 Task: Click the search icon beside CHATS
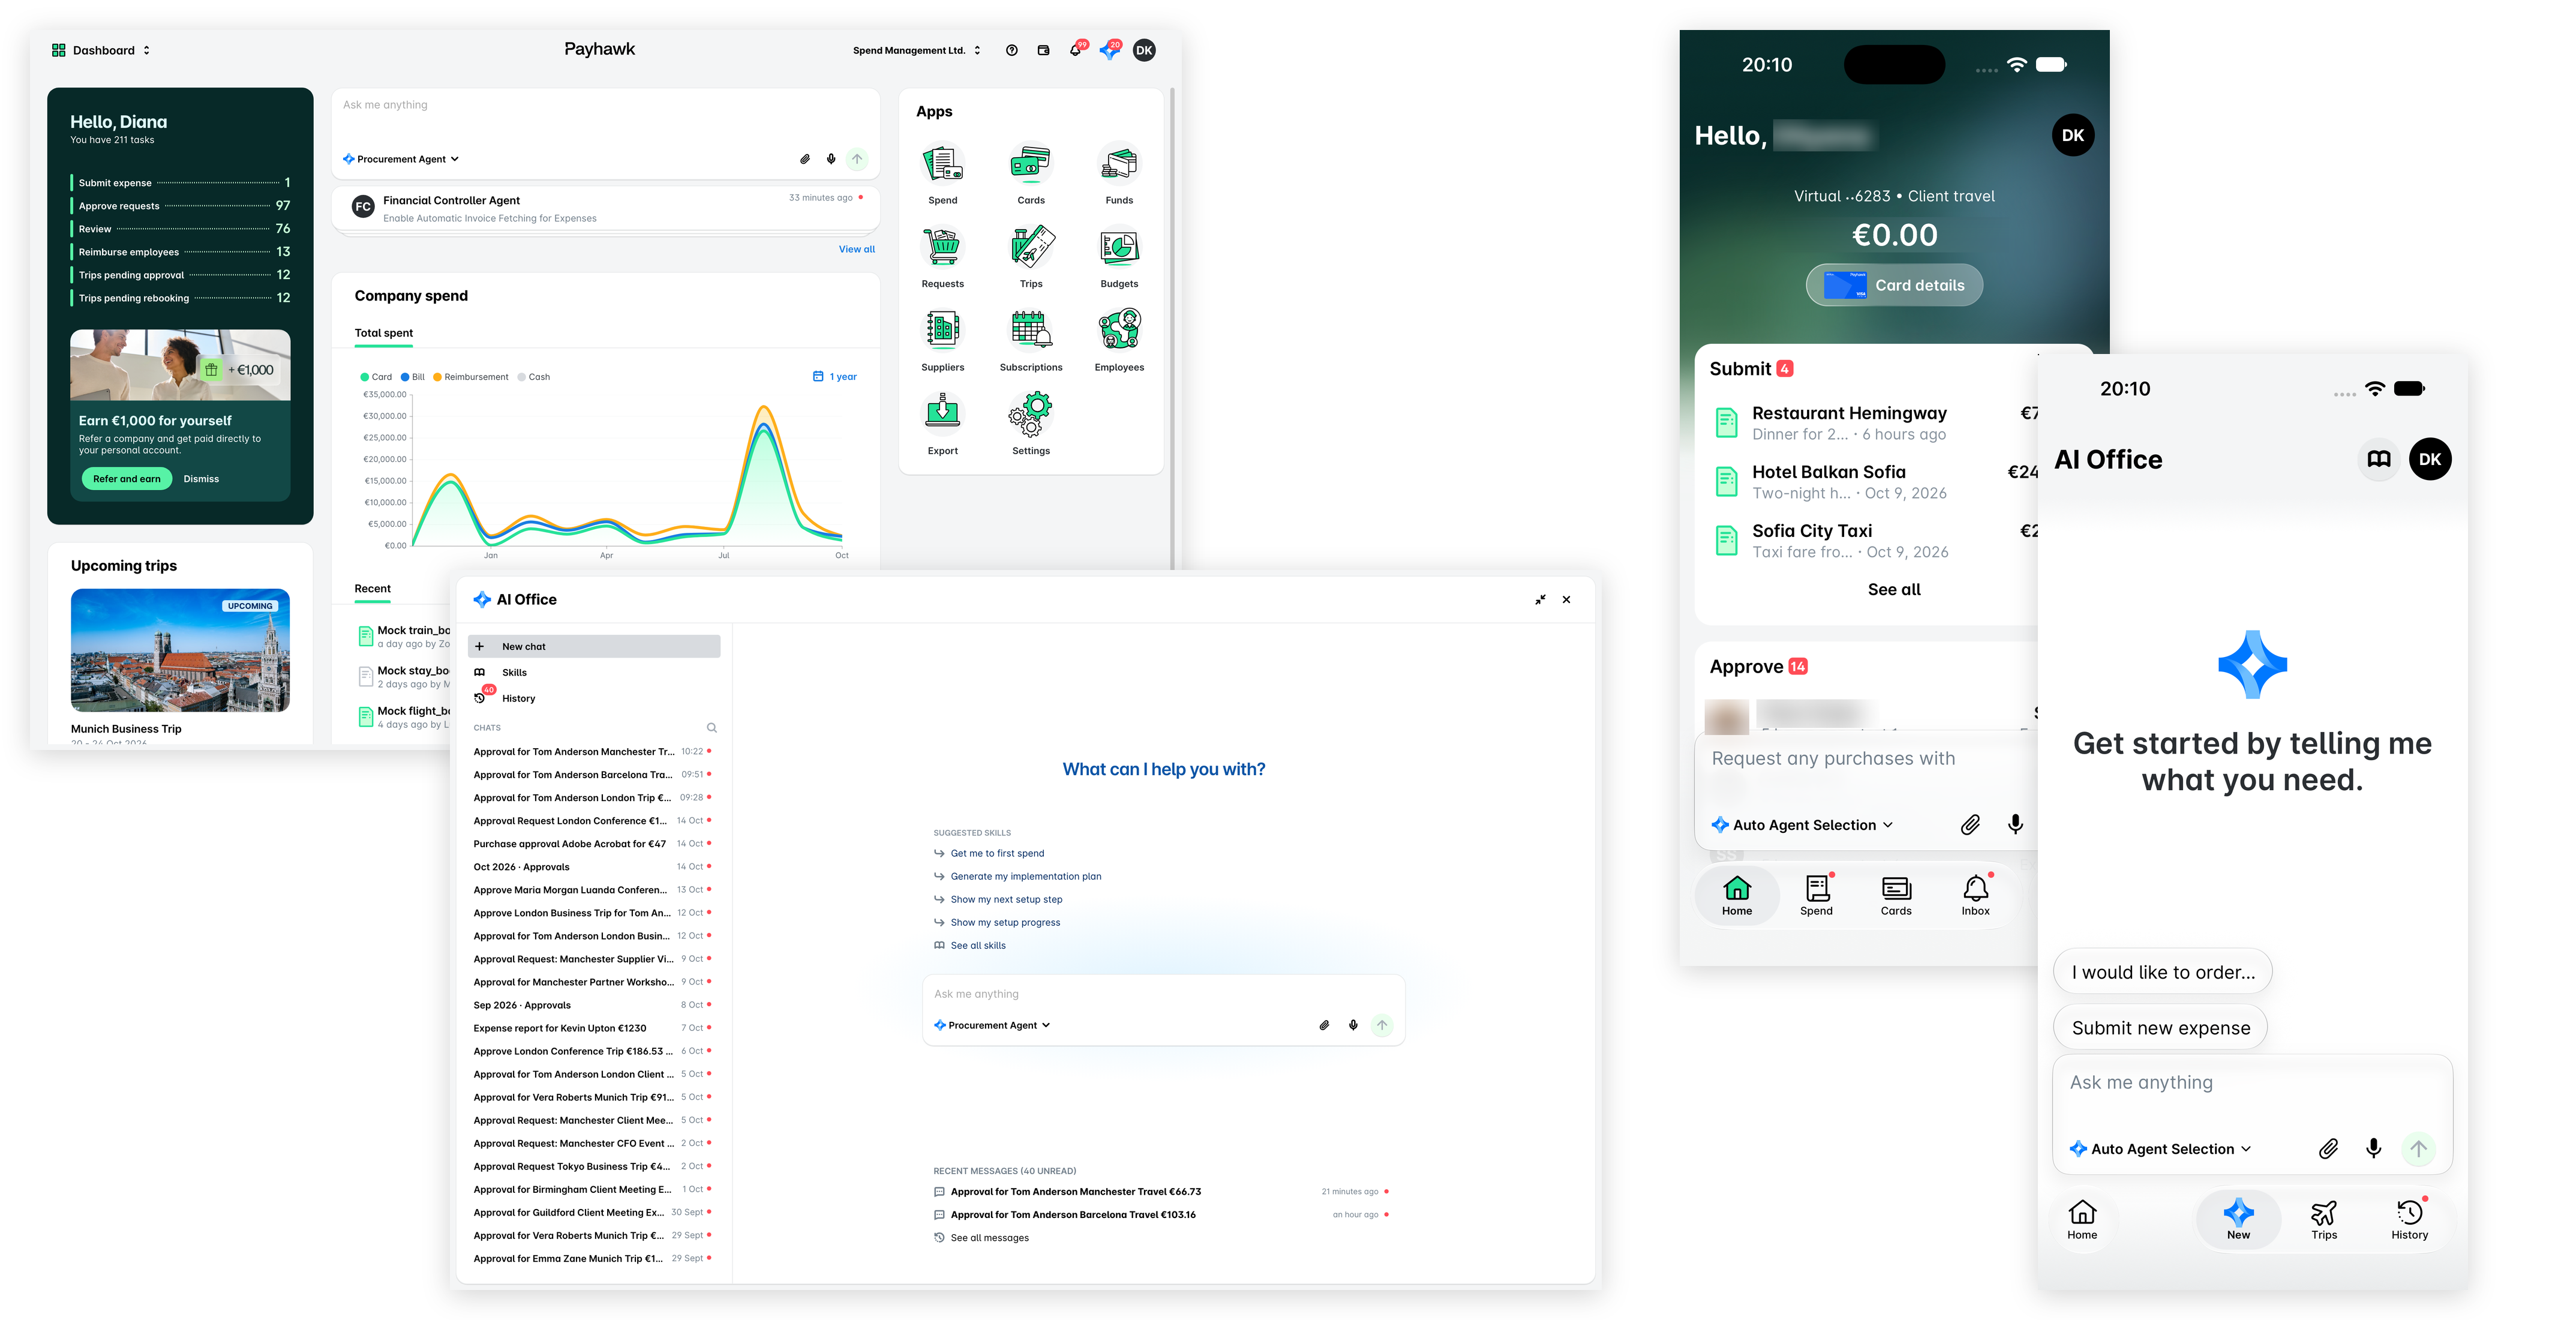coord(711,728)
